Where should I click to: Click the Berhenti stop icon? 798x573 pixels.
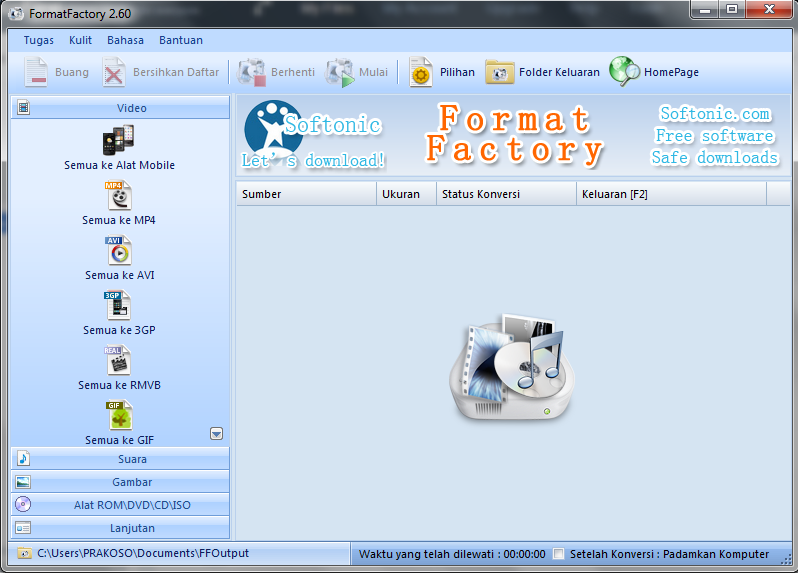coord(251,72)
